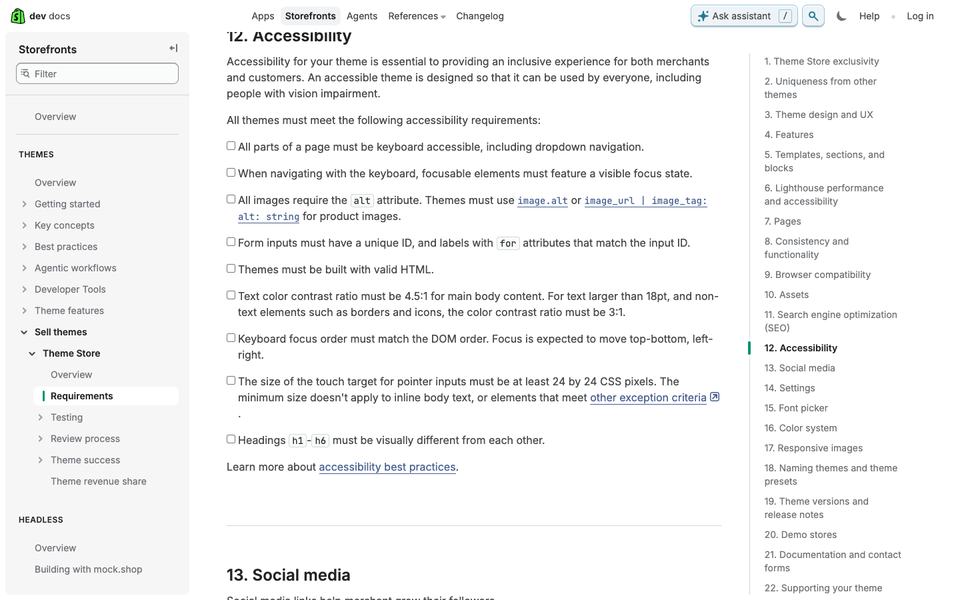Viewport: 960px width, 600px height.
Task: Jump to 4. Features section
Action: tap(789, 135)
